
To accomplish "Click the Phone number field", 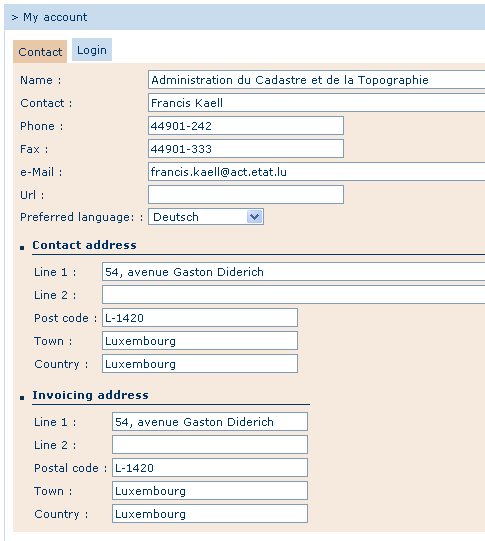I will coord(246,126).
